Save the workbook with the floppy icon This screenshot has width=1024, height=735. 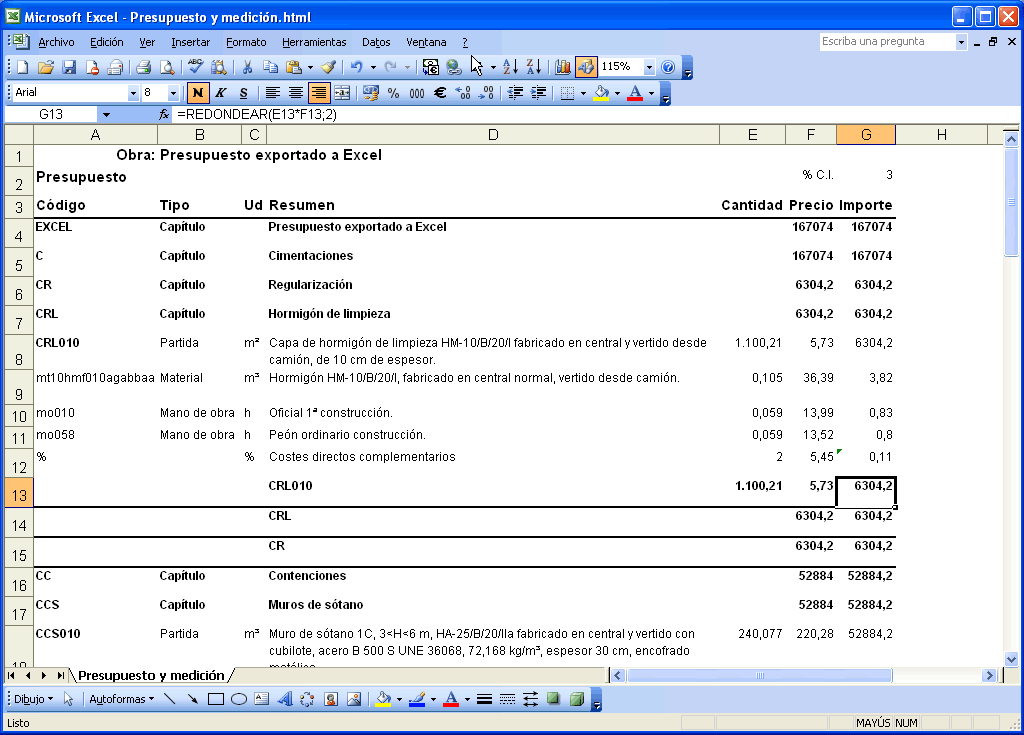coord(69,67)
